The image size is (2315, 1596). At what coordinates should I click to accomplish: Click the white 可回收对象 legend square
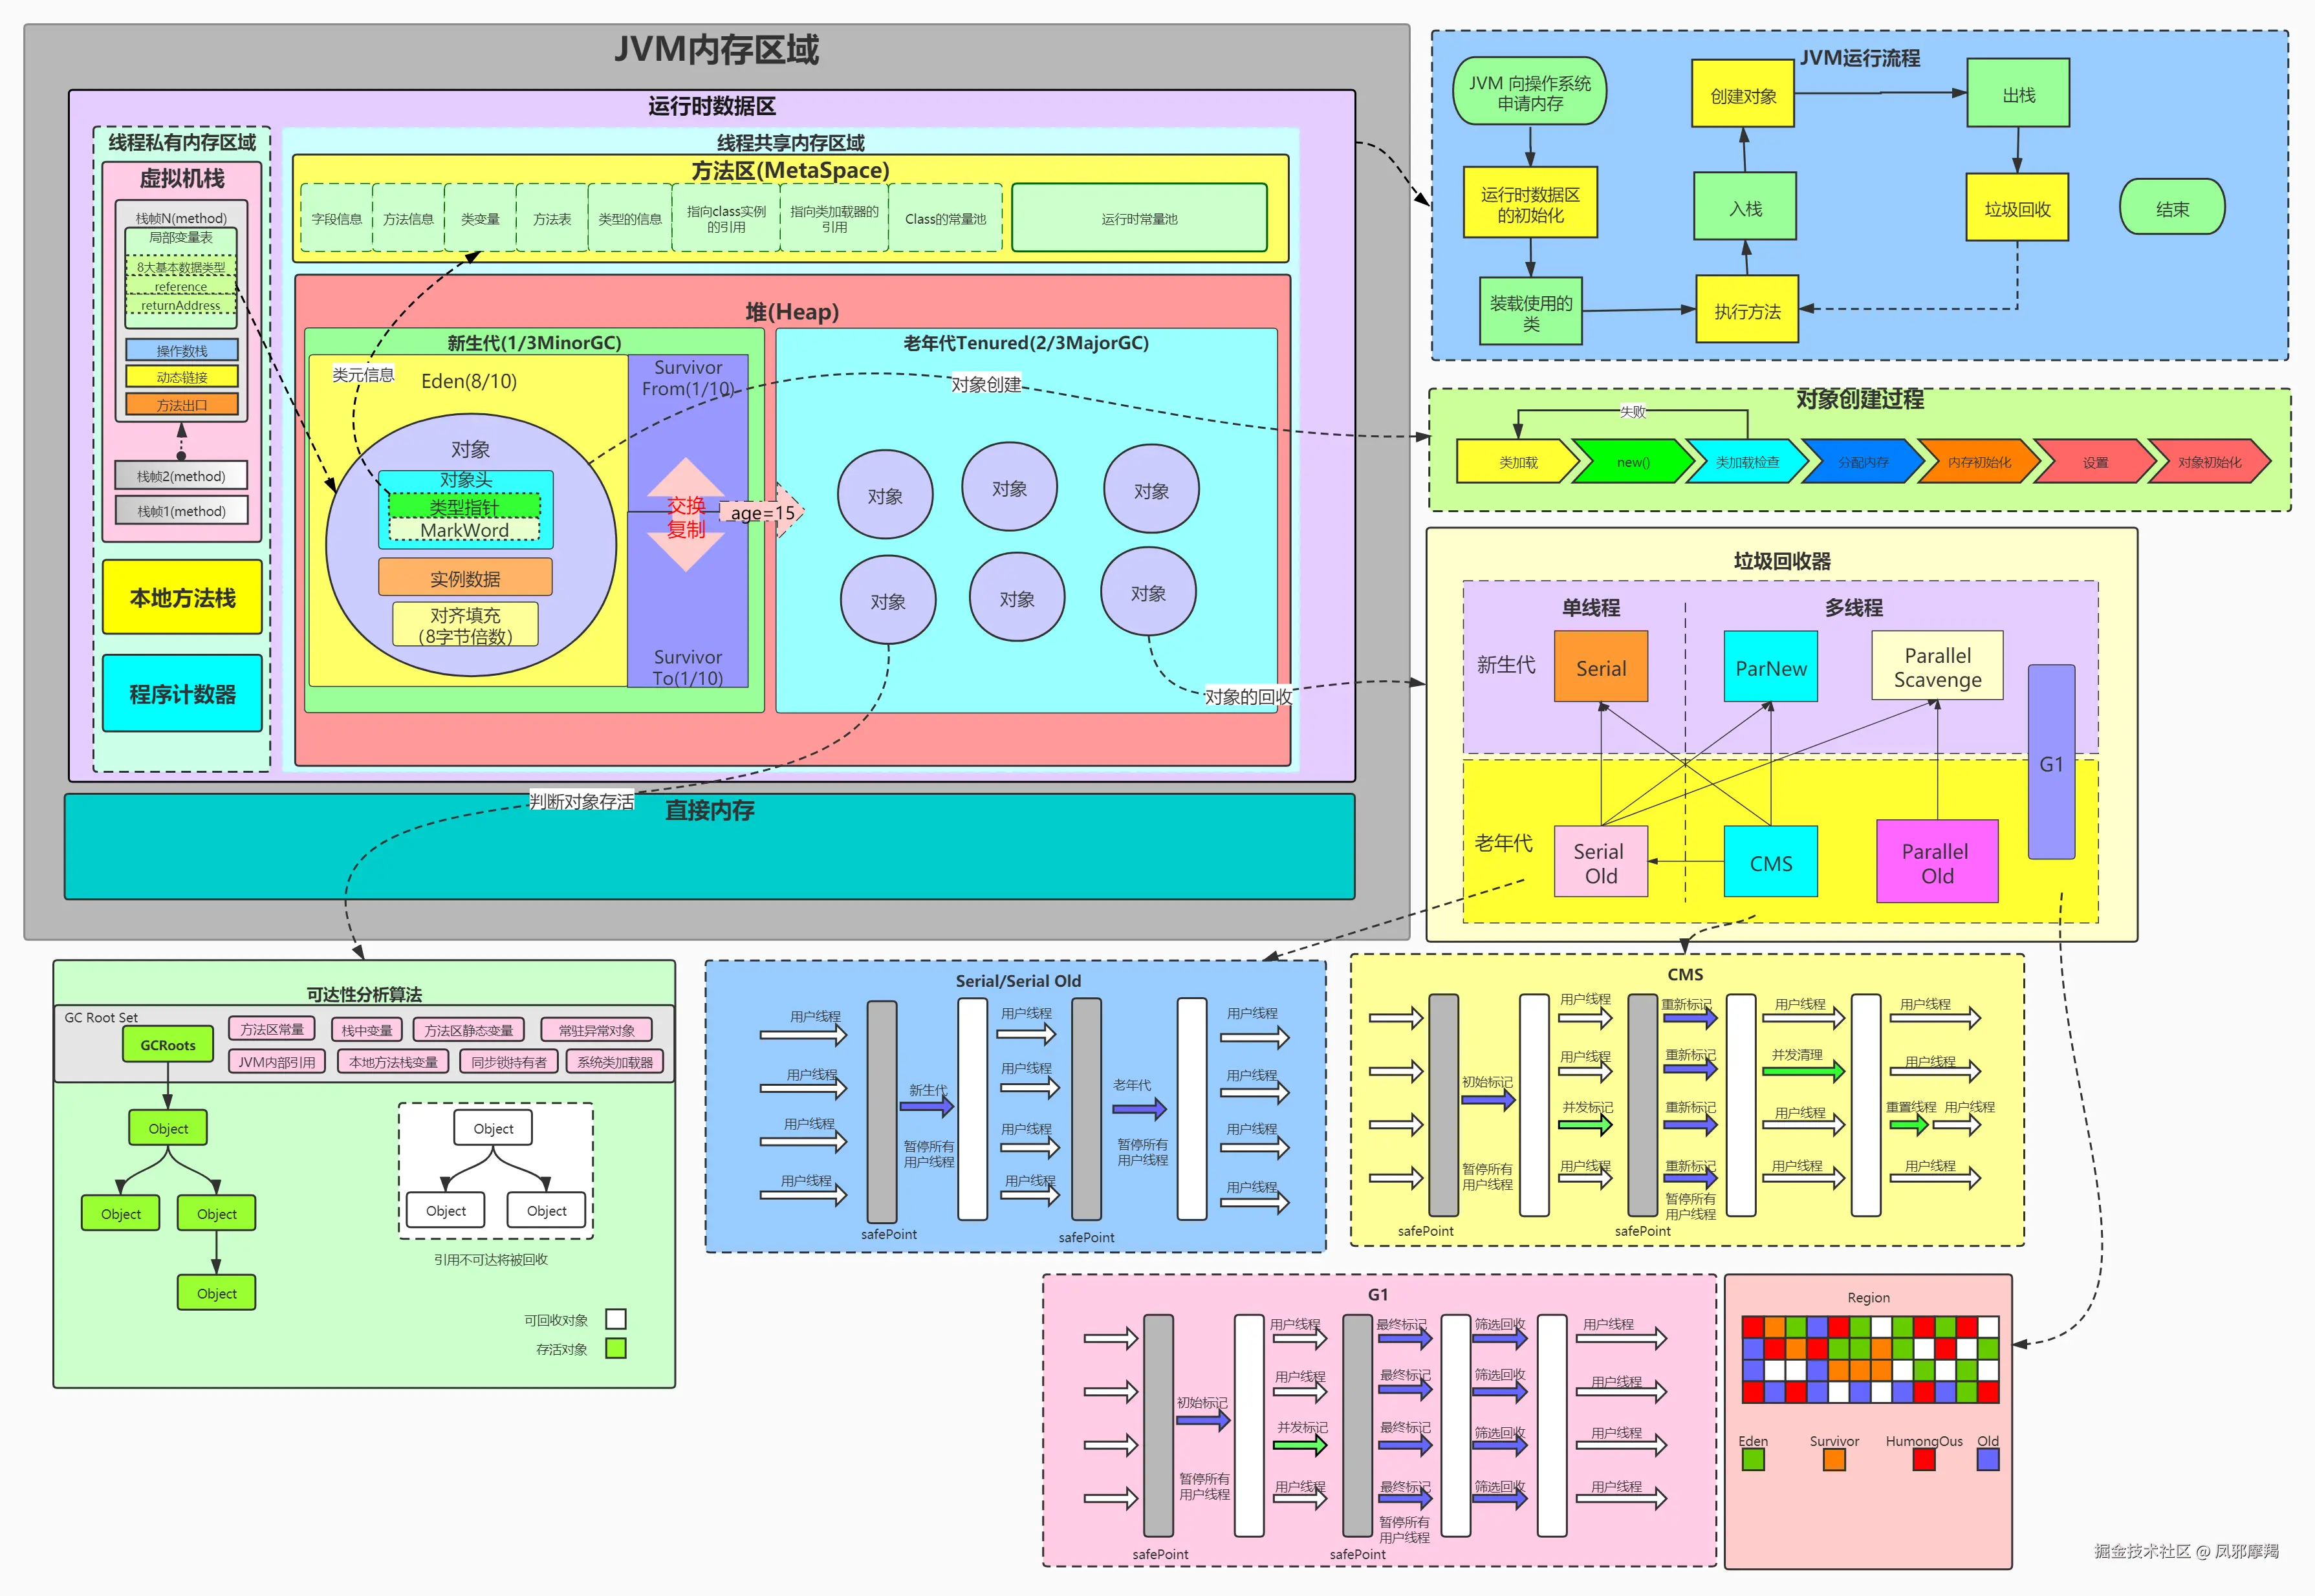click(x=616, y=1319)
